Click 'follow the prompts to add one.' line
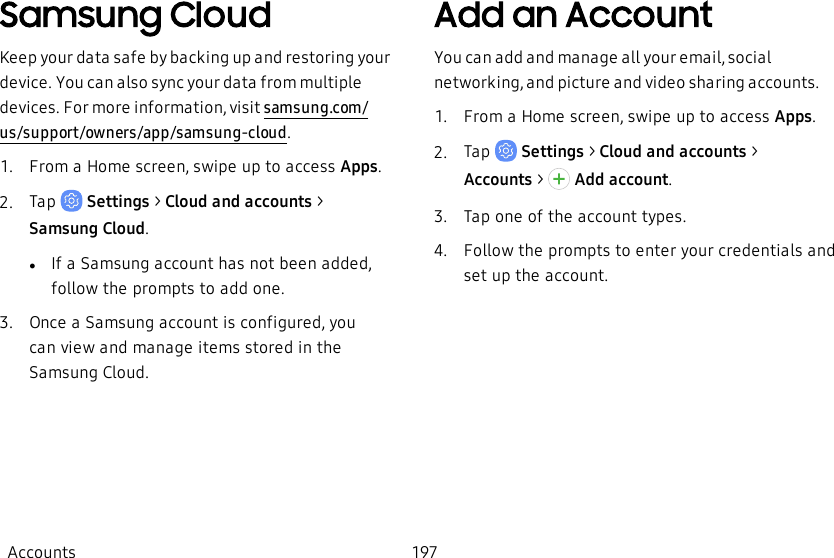 (168, 289)
